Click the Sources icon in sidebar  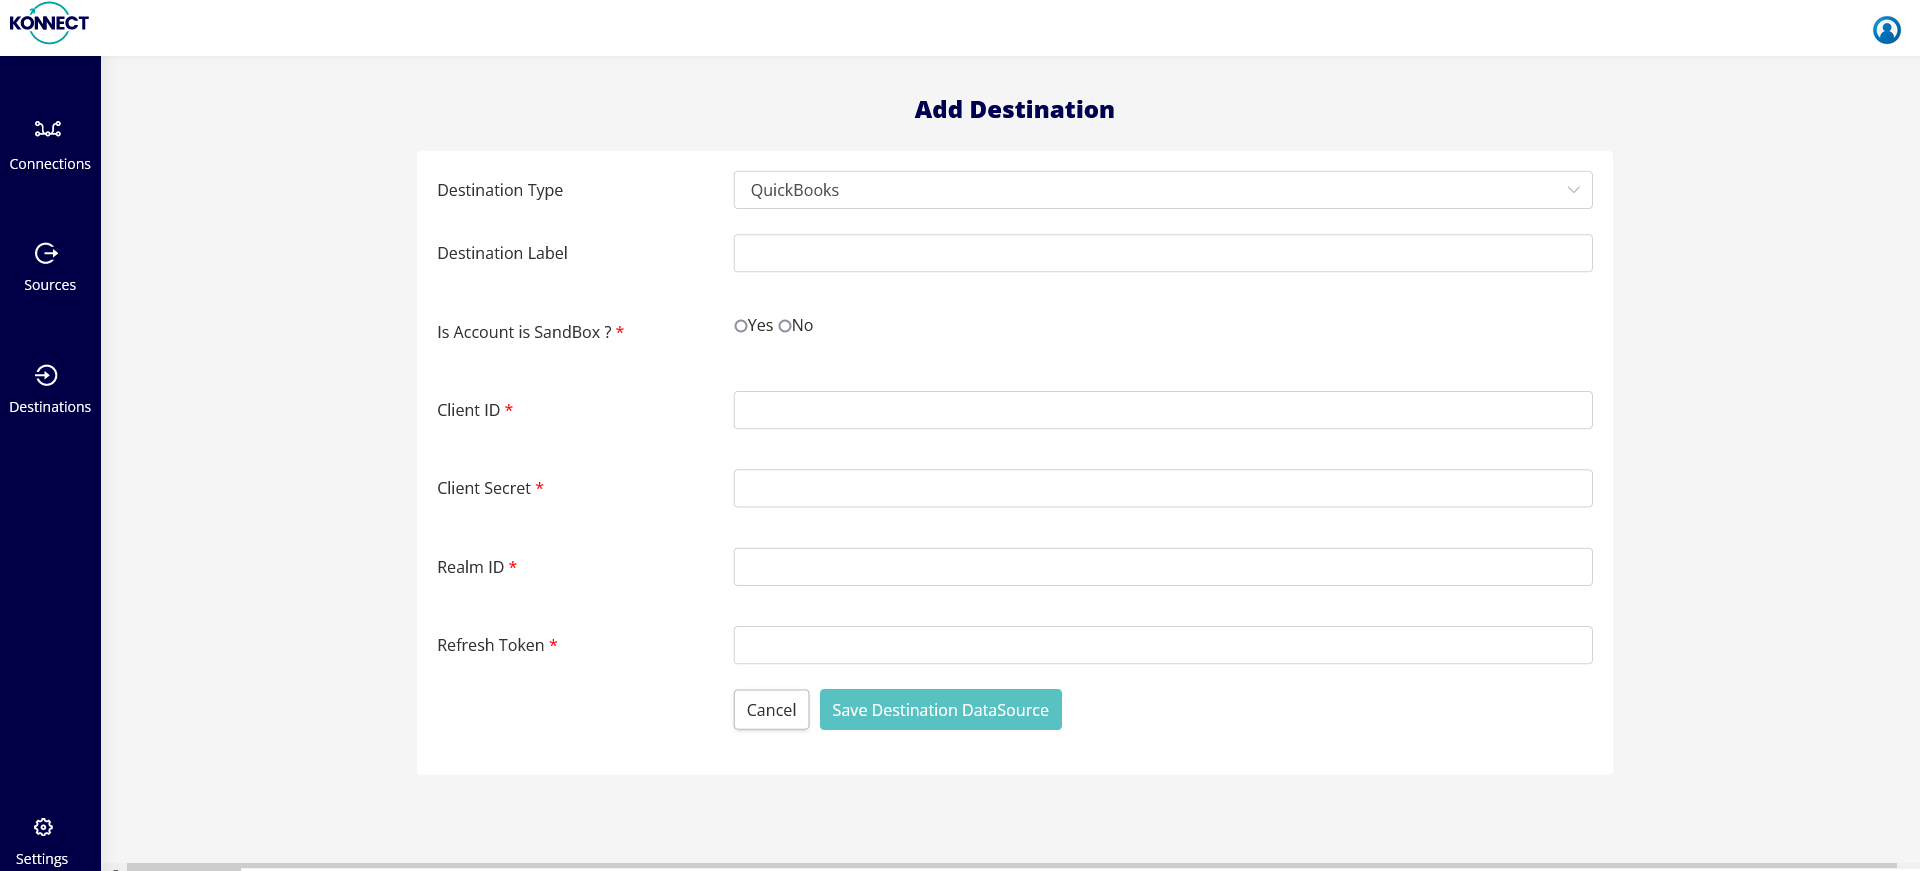pos(46,253)
